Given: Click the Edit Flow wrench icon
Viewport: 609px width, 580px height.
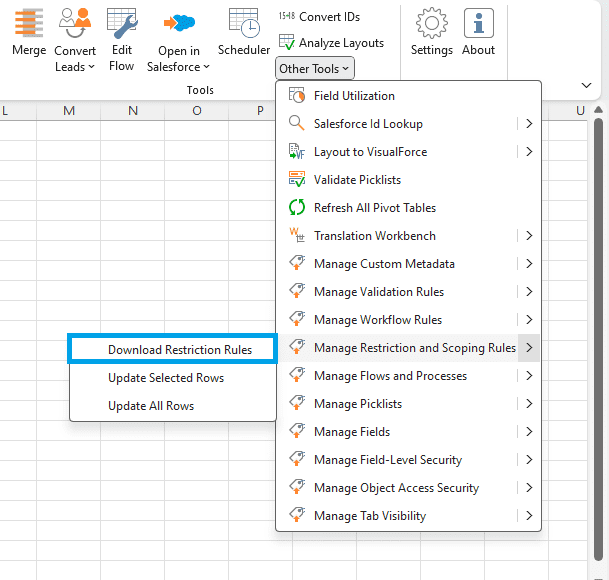Looking at the screenshot, I should [122, 22].
